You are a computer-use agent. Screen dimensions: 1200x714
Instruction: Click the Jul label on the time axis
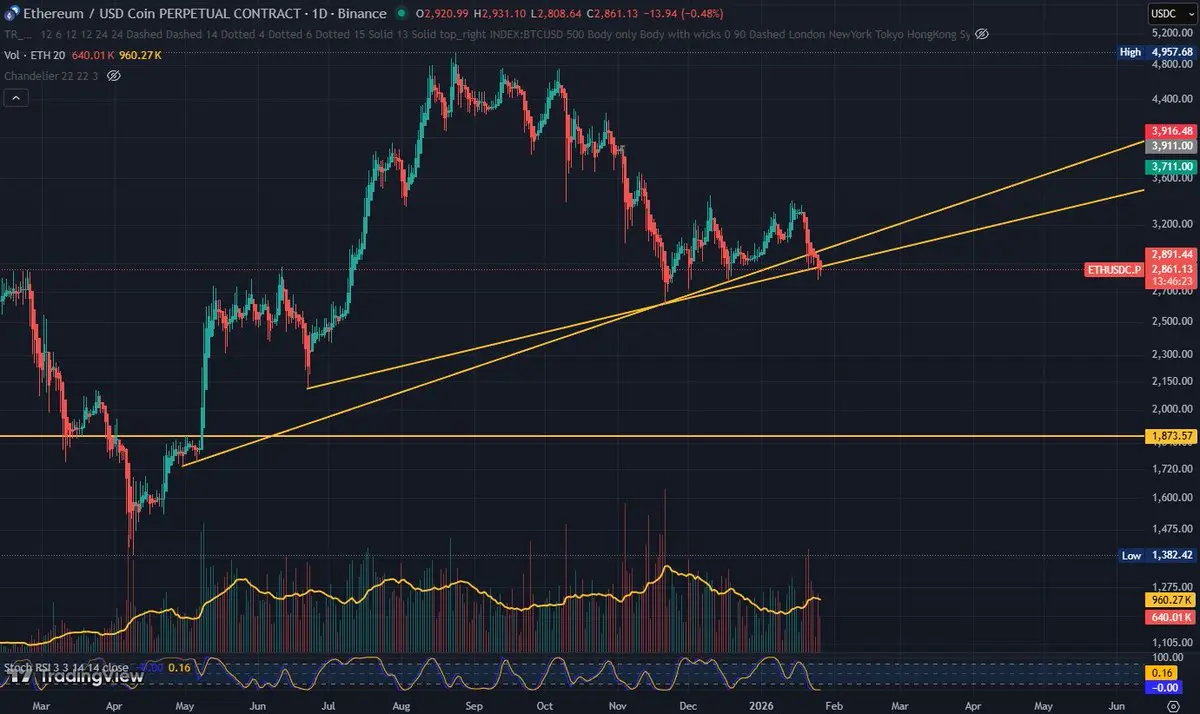(x=327, y=706)
